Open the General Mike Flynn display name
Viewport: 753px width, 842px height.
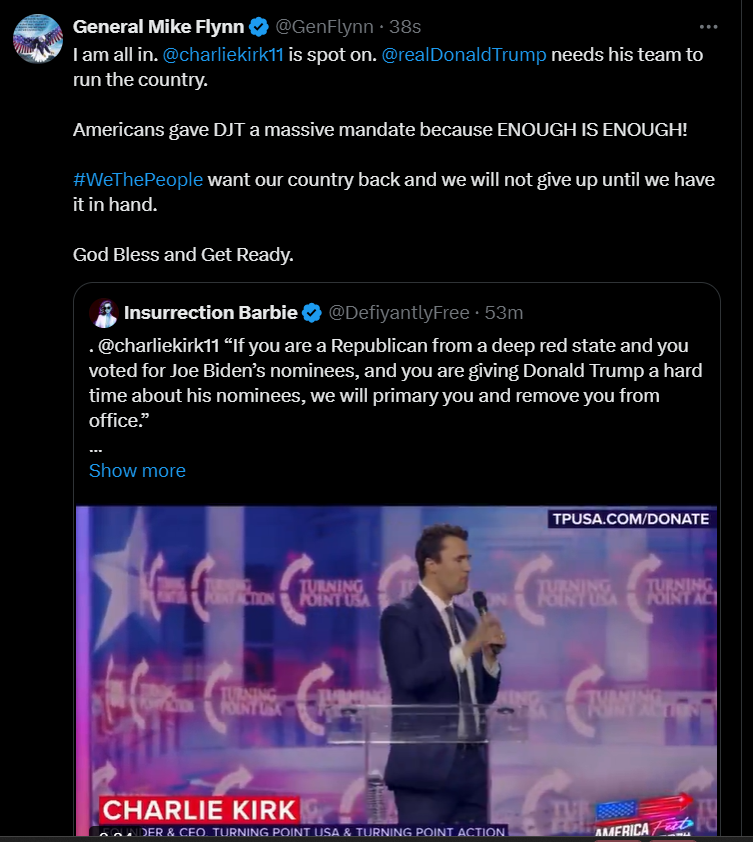(x=158, y=27)
